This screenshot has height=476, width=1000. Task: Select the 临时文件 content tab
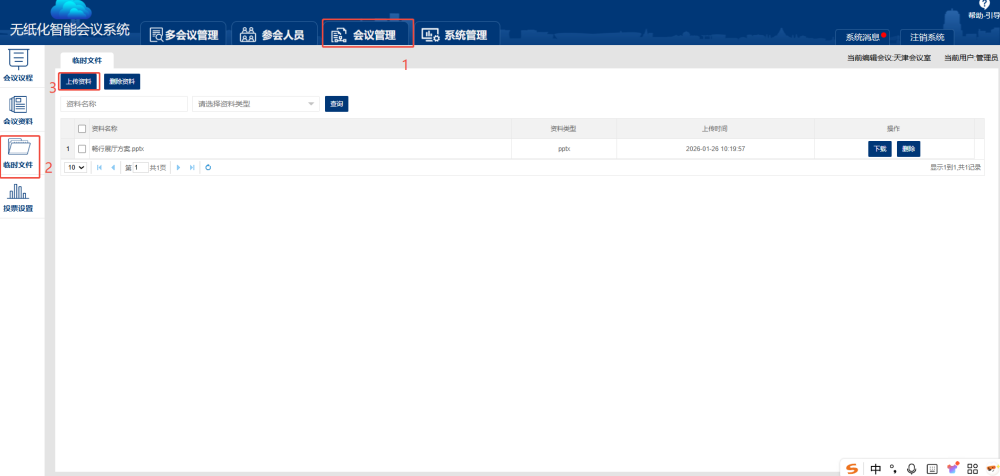(x=87, y=60)
